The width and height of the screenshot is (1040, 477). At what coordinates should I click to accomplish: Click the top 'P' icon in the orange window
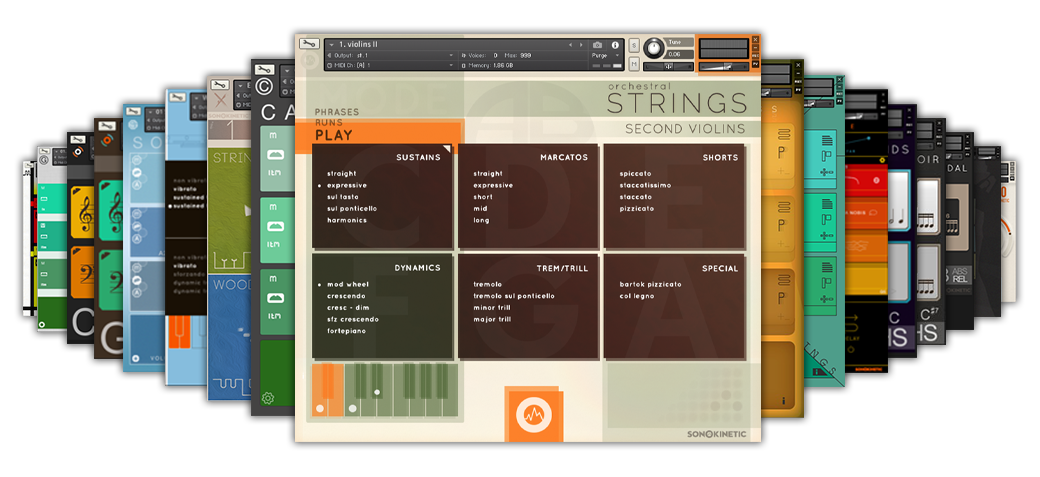pos(781,153)
